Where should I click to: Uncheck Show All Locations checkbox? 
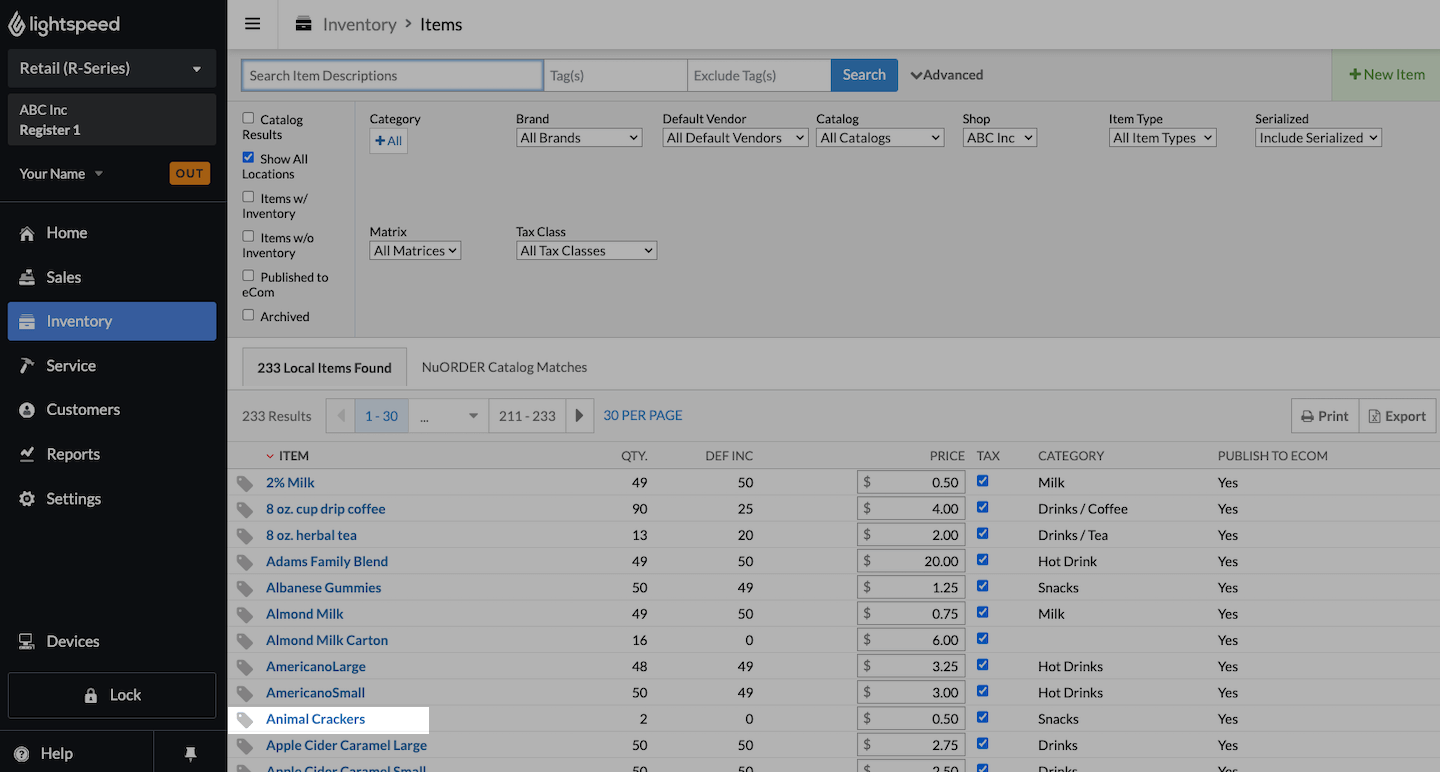point(248,158)
